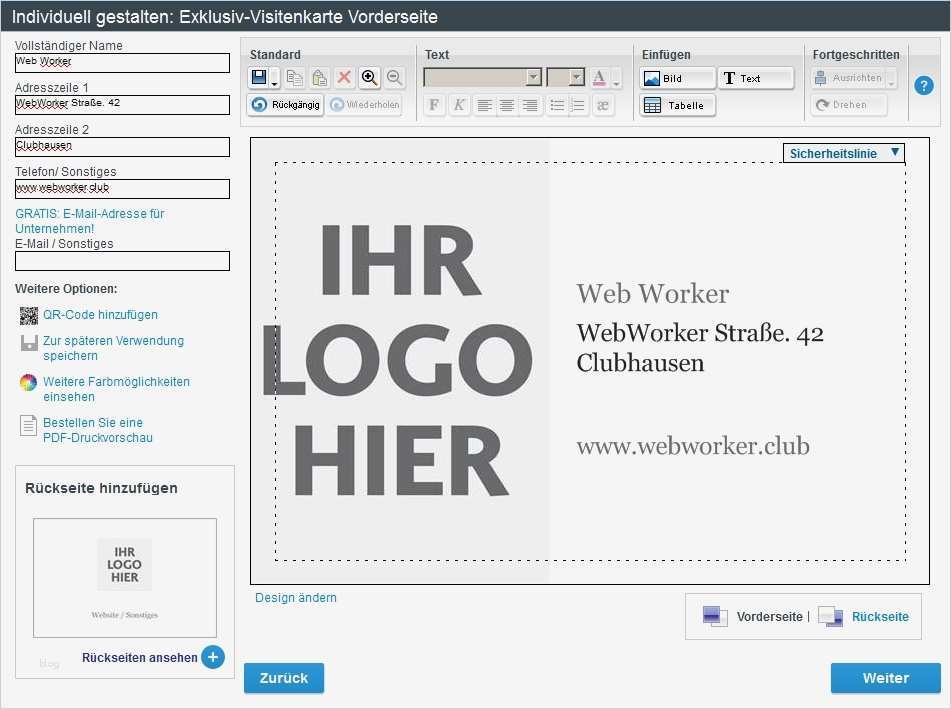Open the font family dropdown
951x709 pixels.
coord(483,77)
